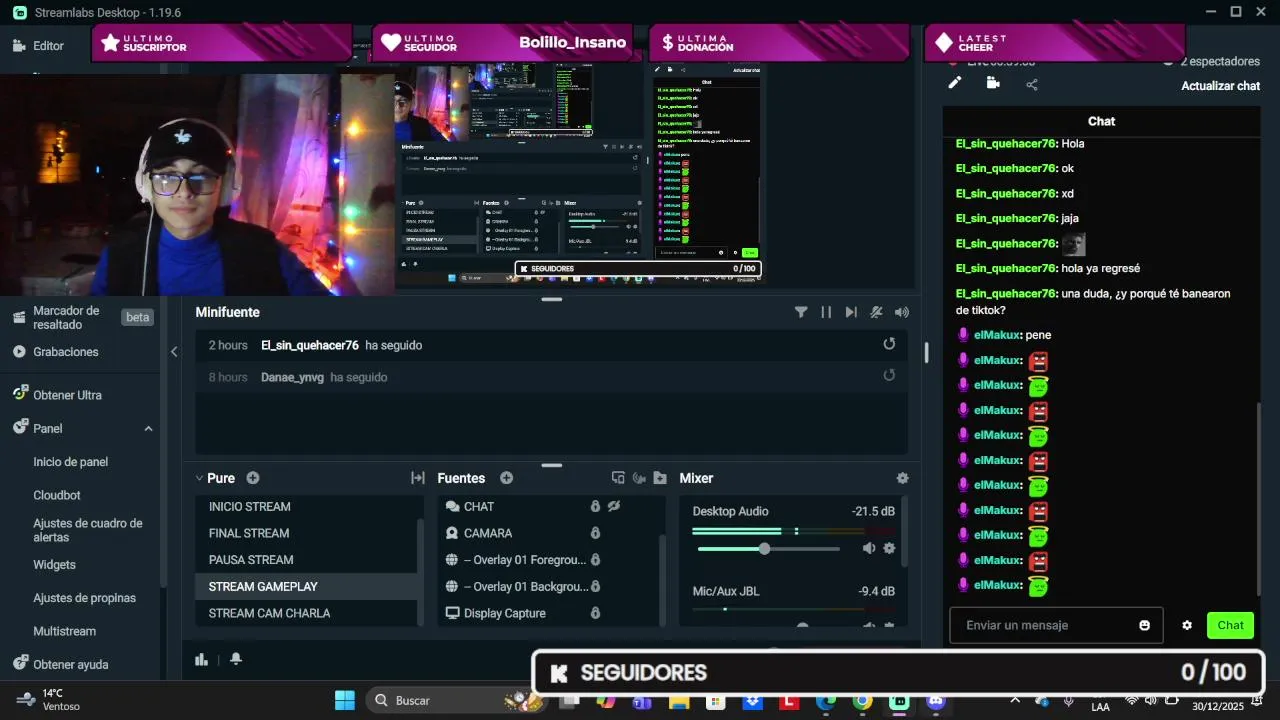Open the Minifuente filter icon
The width and height of the screenshot is (1280, 720).
(801, 312)
